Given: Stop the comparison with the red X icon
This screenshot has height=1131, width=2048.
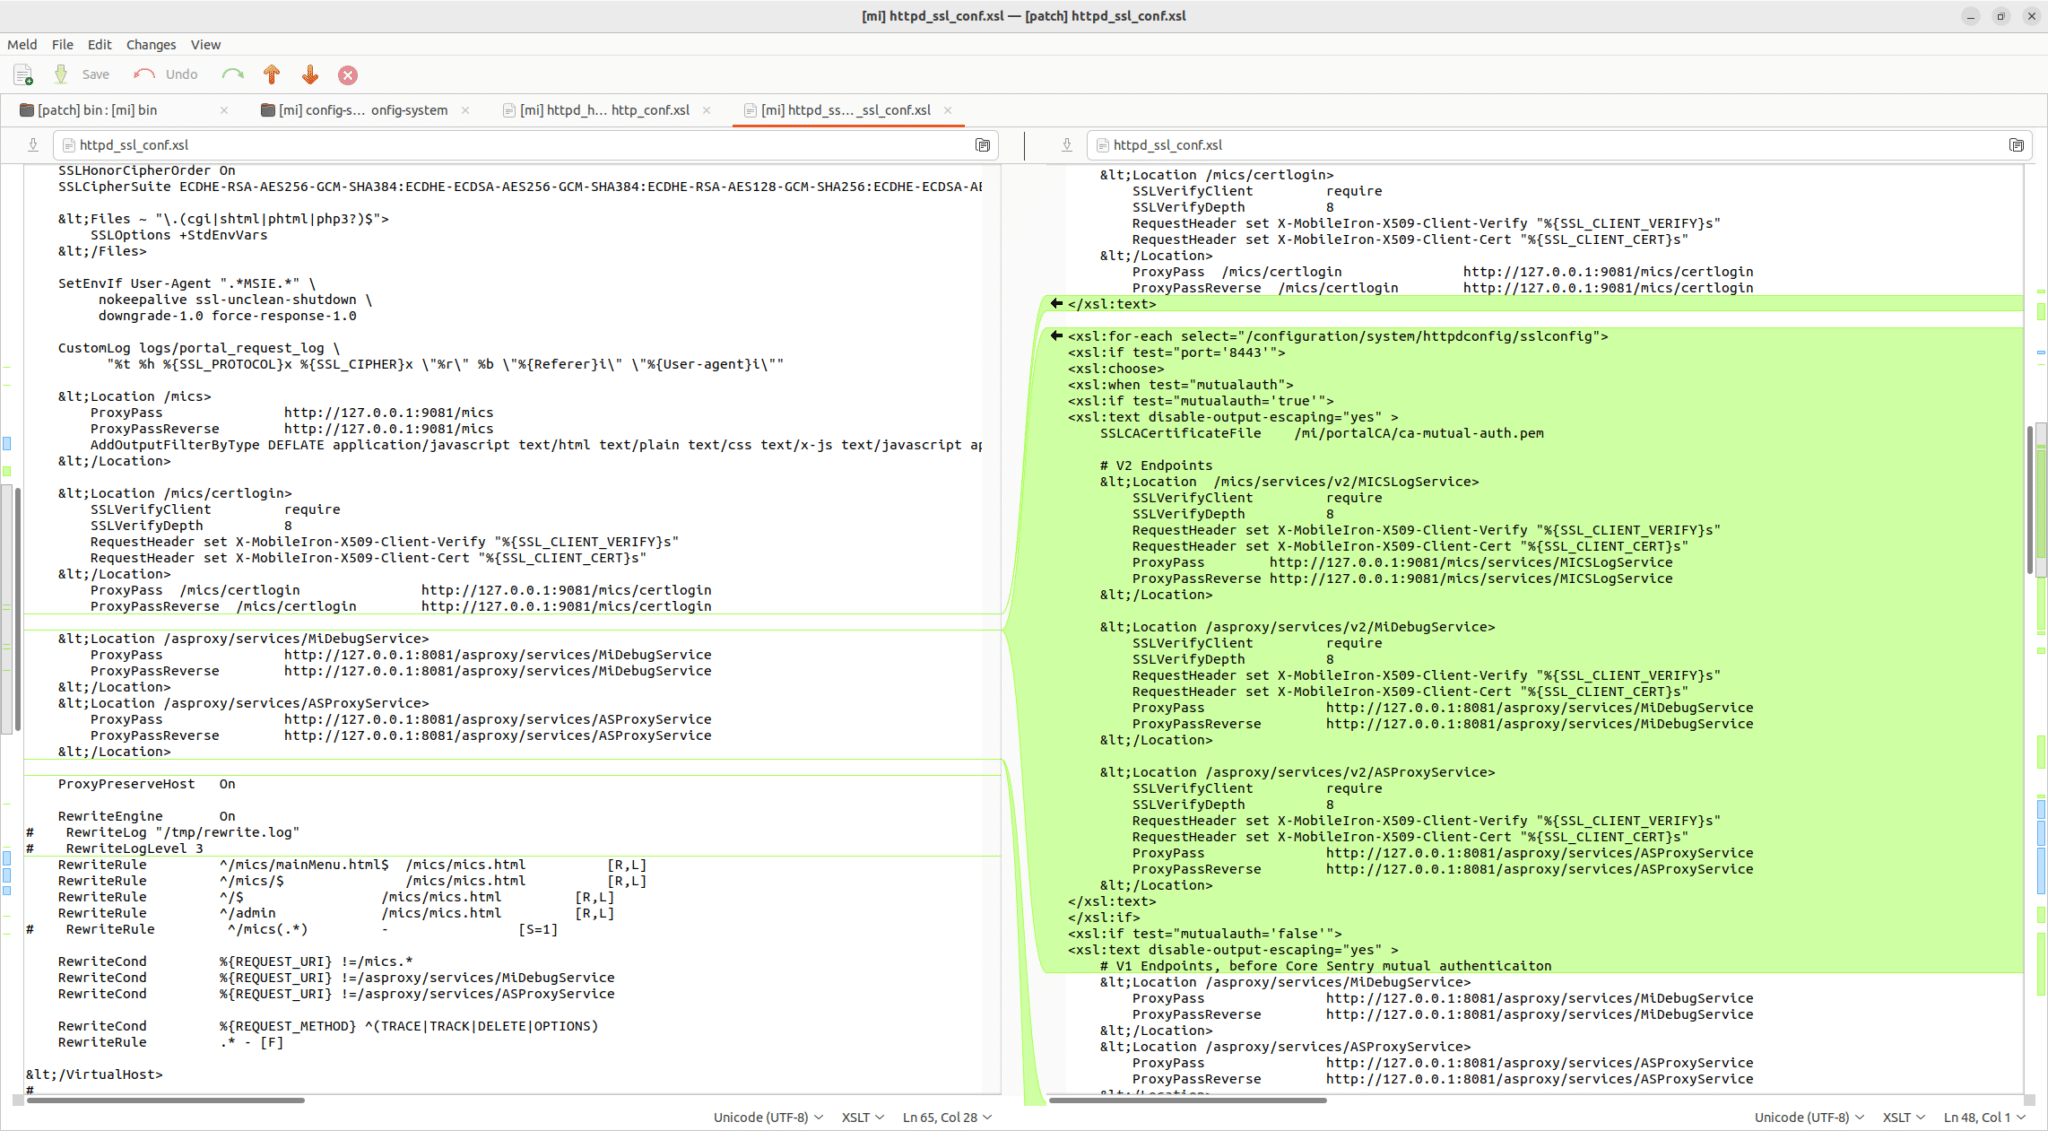Looking at the screenshot, I should [x=347, y=74].
